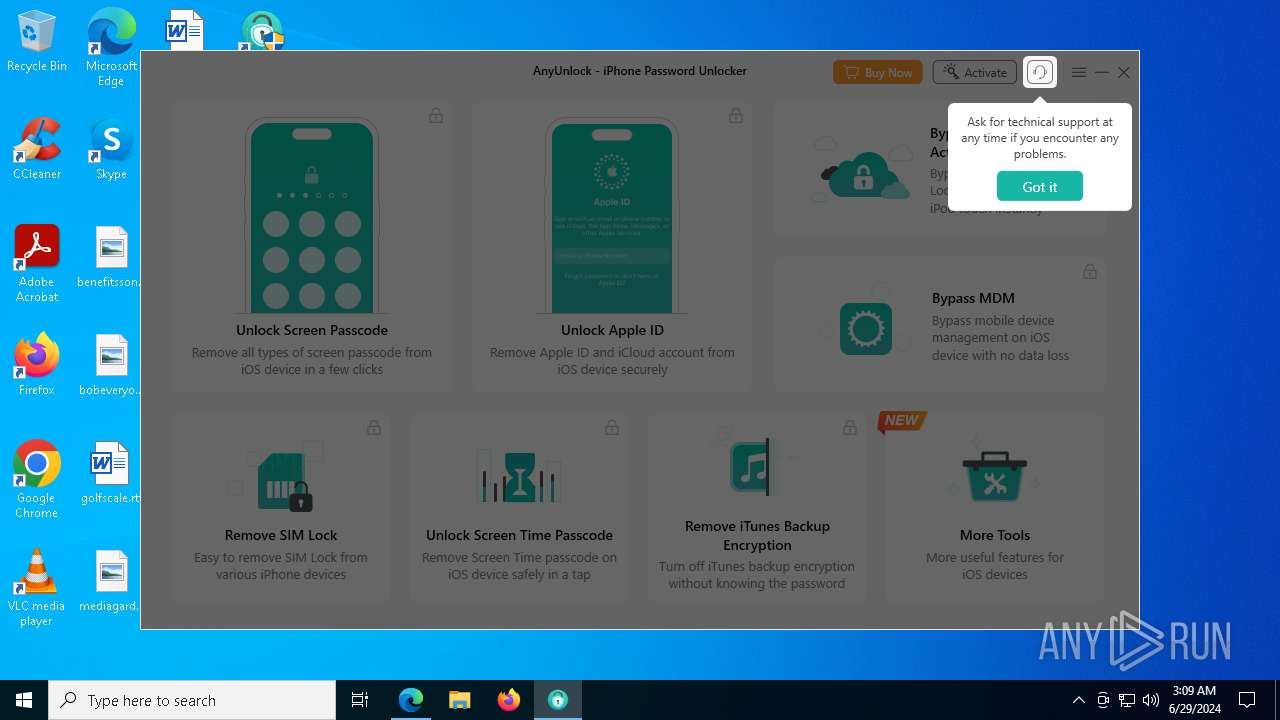Click the Unlock Apple ID title

coord(612,330)
